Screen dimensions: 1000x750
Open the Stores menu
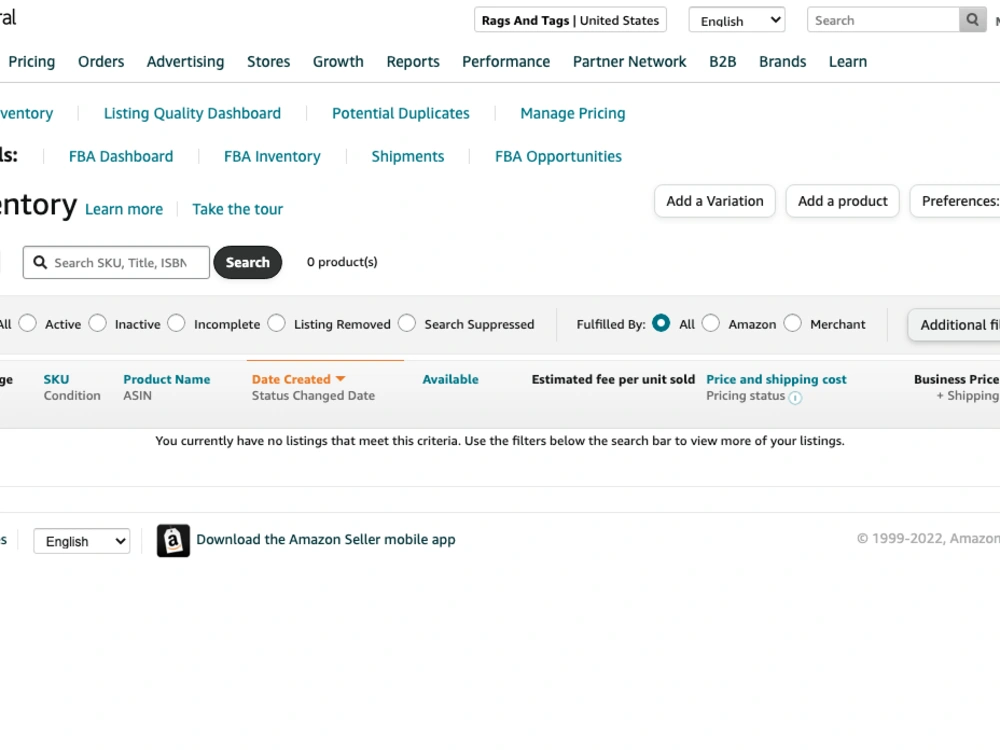pos(268,61)
